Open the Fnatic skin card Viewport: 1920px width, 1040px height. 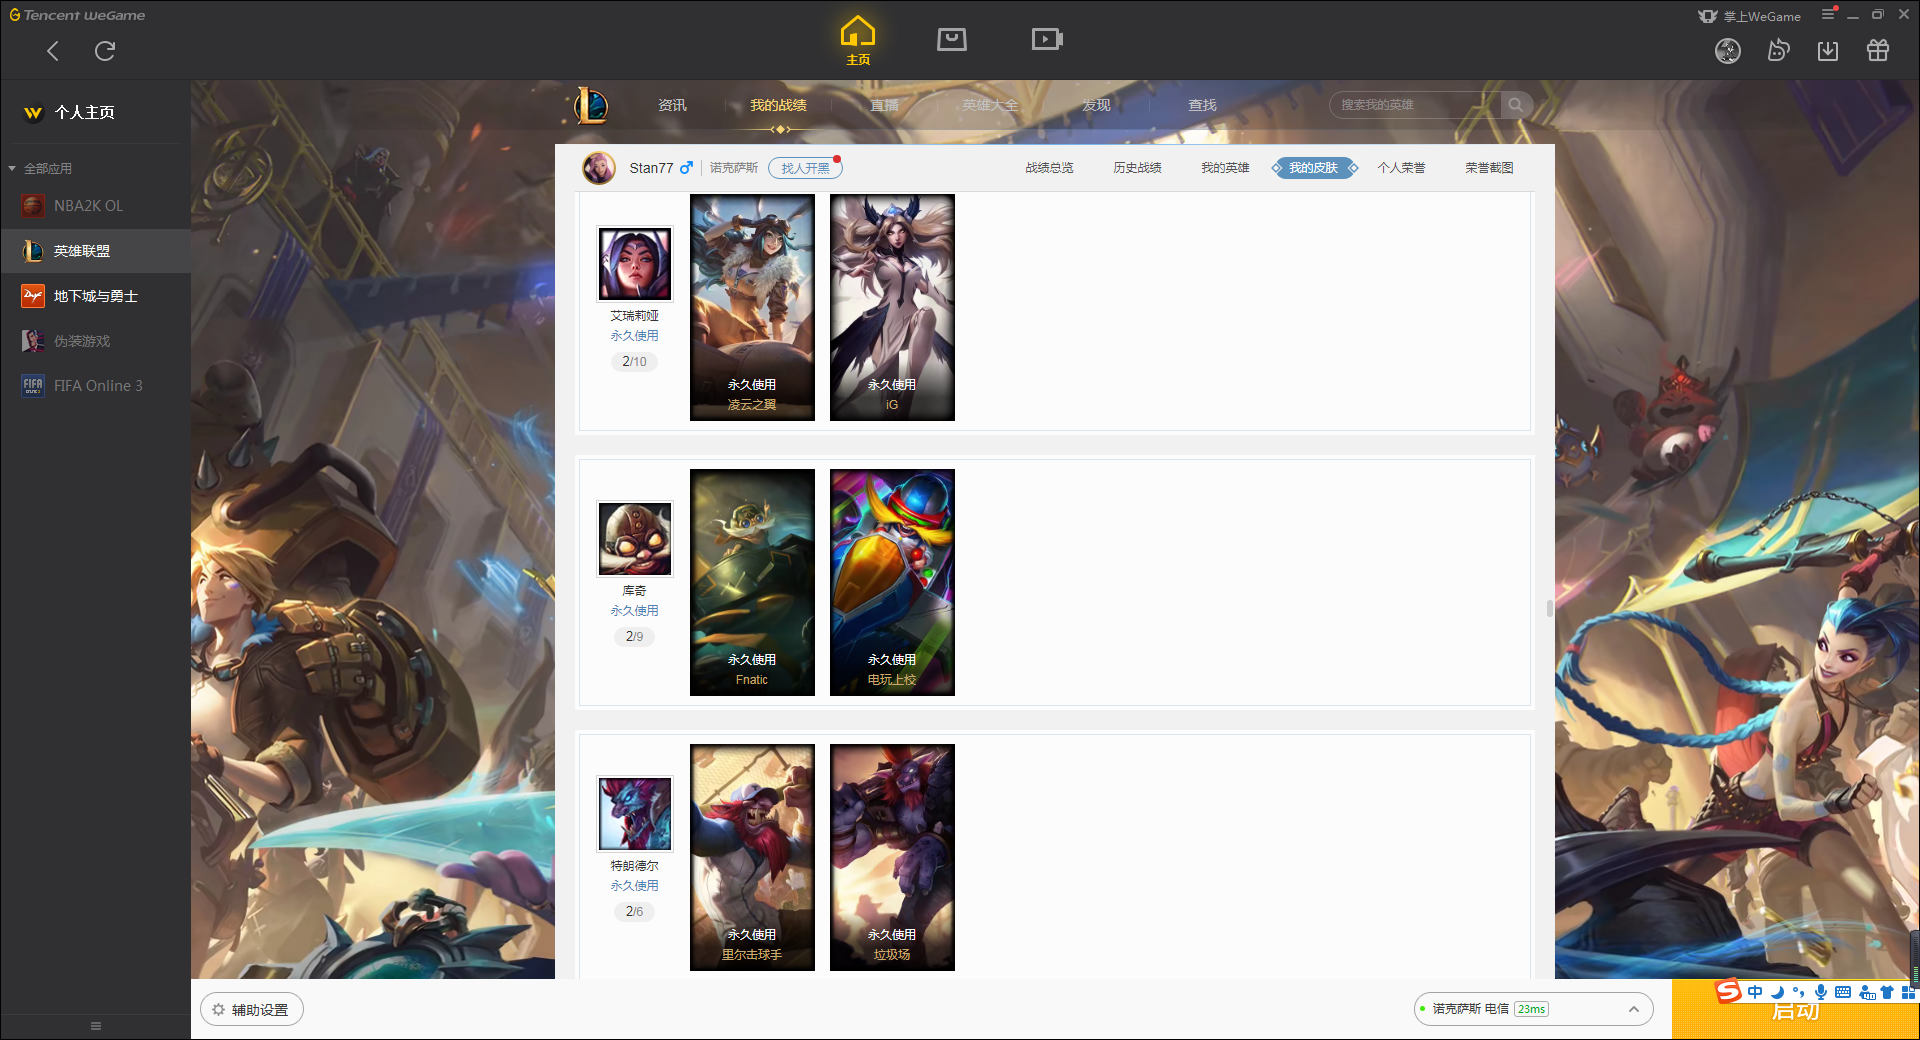tap(752, 582)
